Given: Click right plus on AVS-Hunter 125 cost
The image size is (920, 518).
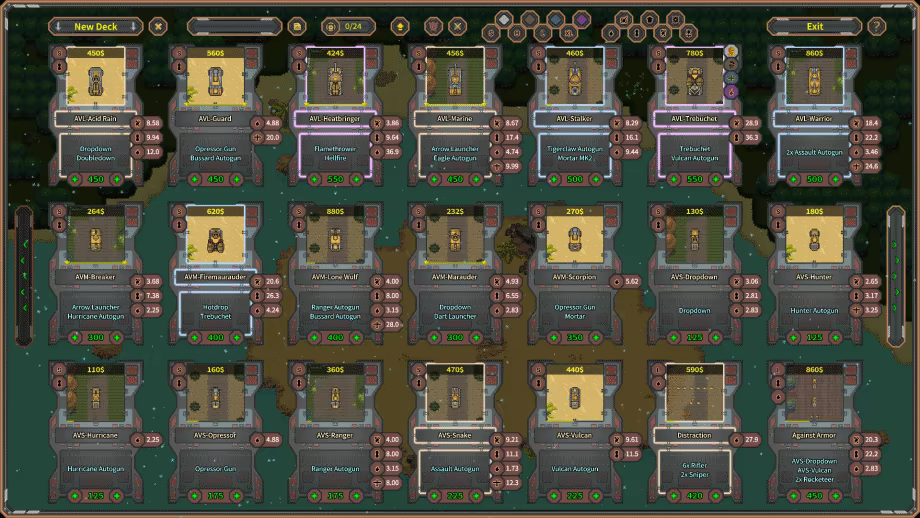Looking at the screenshot, I should tap(836, 337).
